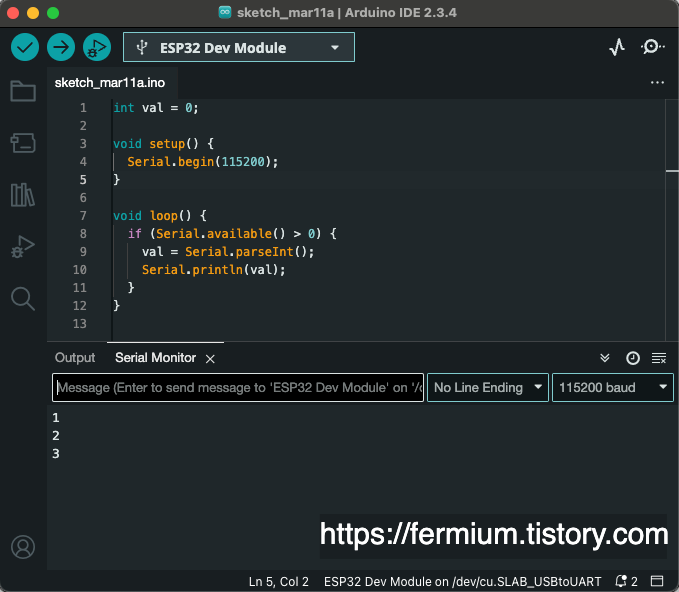Click line number 8 in the gutter
Viewport: 679px width, 592px height.
[x=83, y=234]
